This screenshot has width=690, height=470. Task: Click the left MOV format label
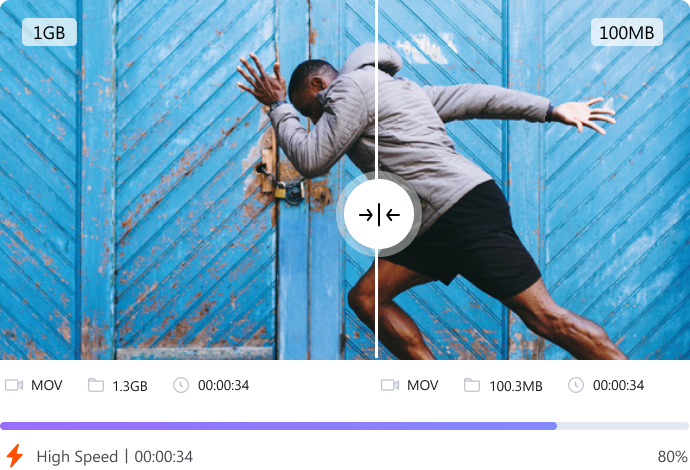(47, 386)
